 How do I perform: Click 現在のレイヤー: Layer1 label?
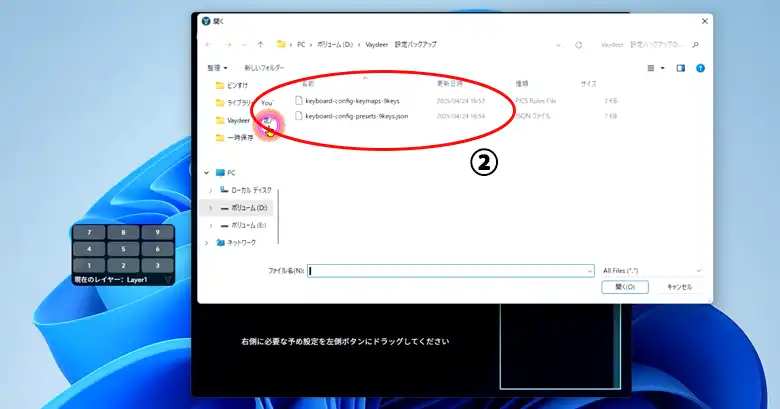point(111,280)
